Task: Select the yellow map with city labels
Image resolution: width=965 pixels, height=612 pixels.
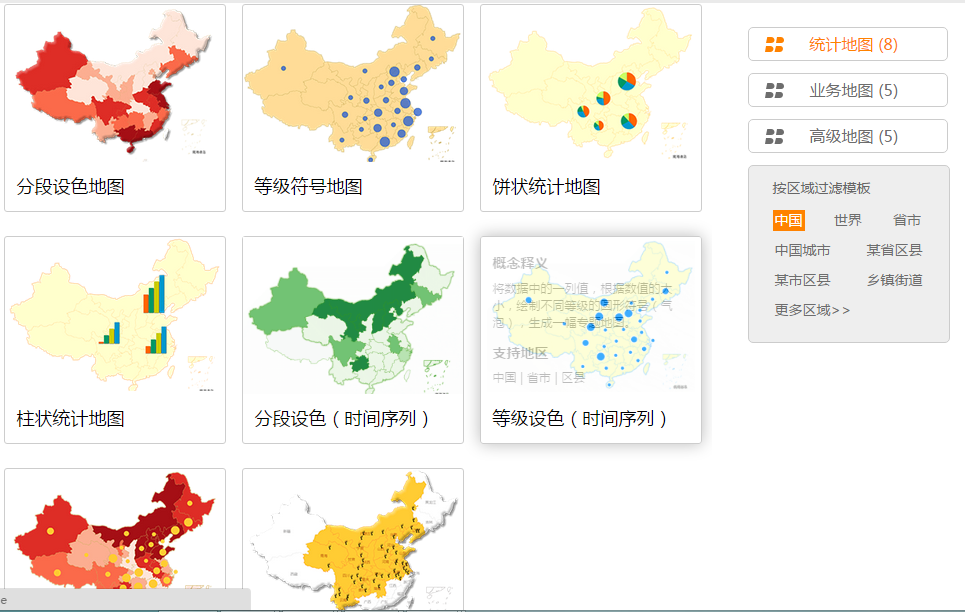Action: (x=352, y=540)
